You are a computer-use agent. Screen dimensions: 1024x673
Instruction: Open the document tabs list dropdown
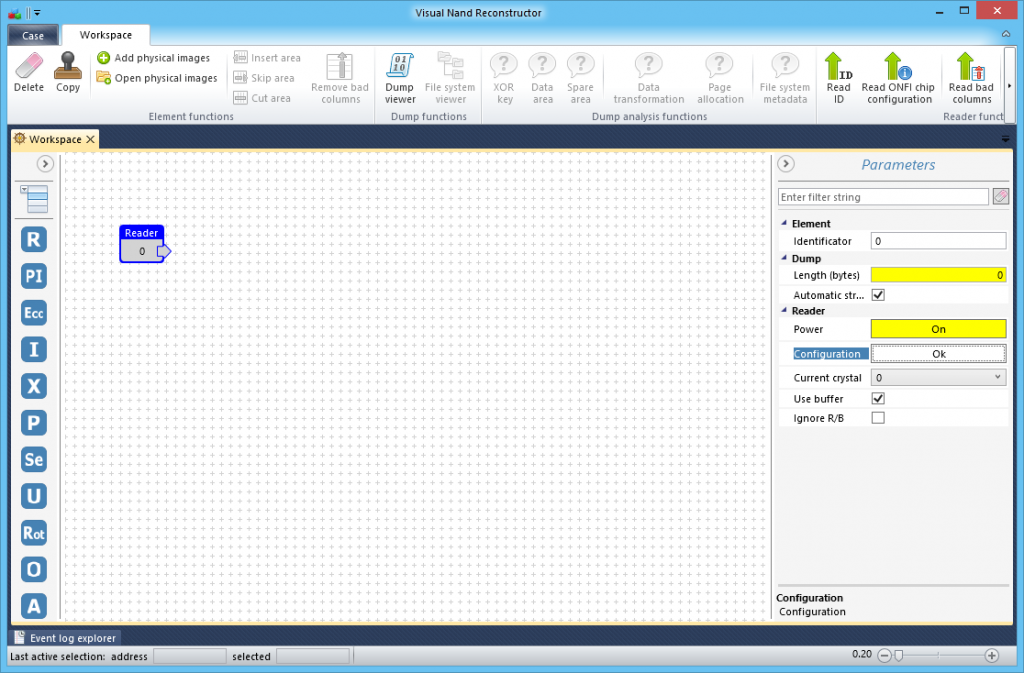click(x=1005, y=139)
